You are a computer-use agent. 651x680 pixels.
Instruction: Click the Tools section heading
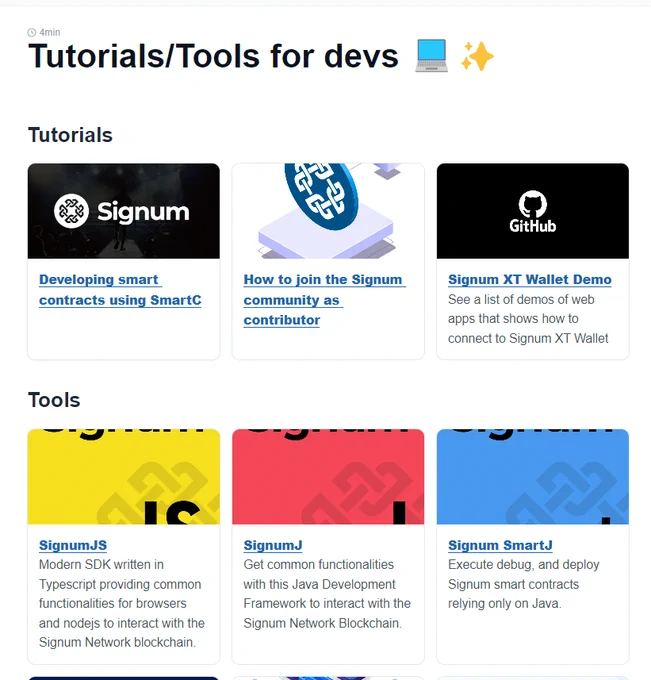[54, 400]
